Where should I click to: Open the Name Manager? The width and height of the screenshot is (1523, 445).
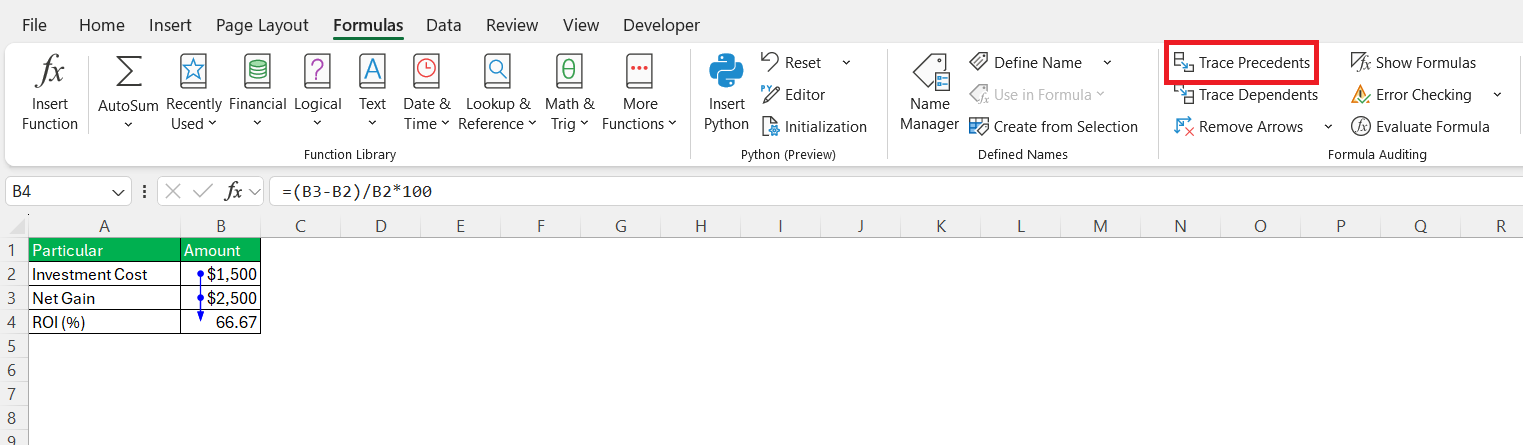929,94
